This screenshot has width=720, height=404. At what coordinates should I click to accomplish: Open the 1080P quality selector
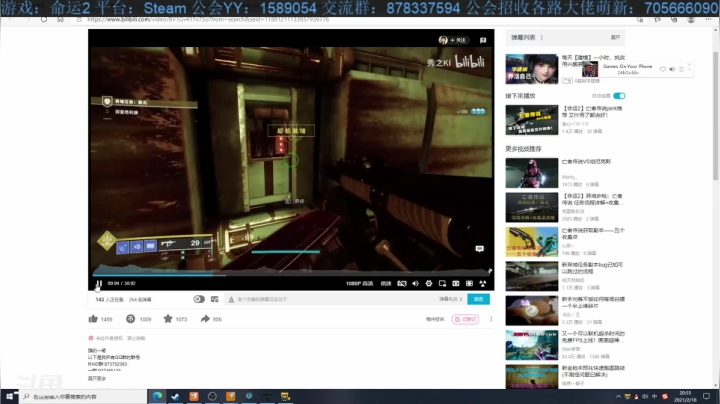pos(359,284)
